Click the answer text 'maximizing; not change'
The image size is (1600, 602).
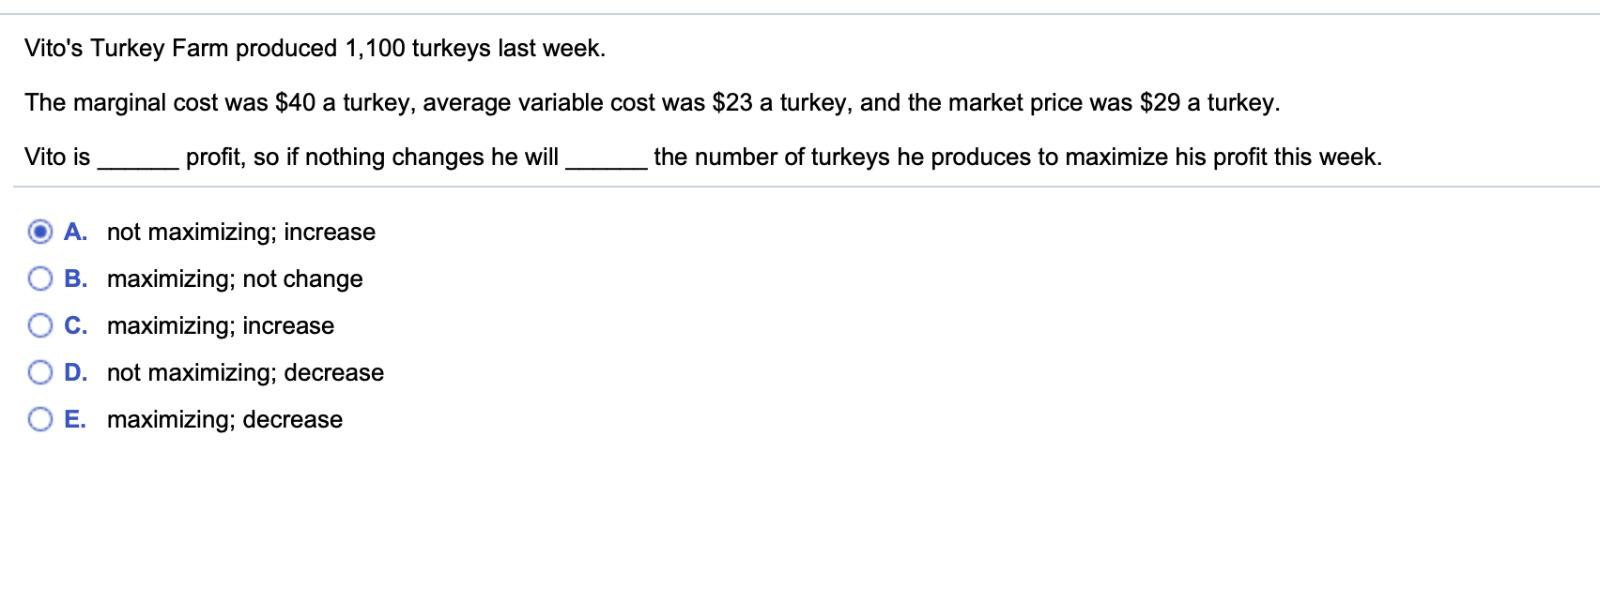(234, 279)
